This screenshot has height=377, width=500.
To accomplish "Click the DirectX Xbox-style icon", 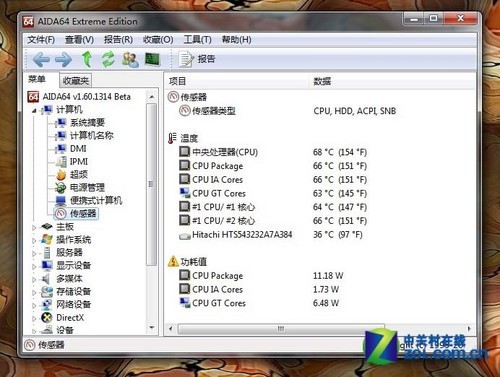I will point(47,317).
